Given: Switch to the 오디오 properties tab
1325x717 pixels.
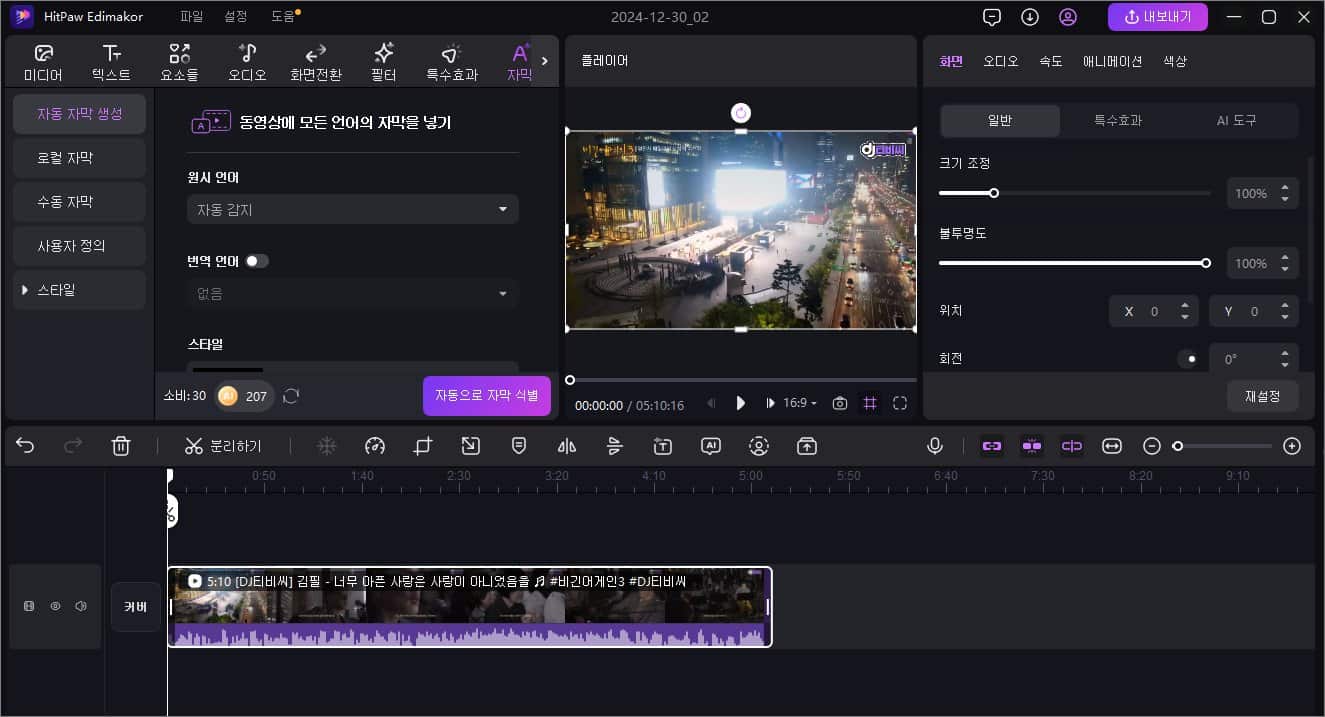Looking at the screenshot, I should coord(1000,61).
